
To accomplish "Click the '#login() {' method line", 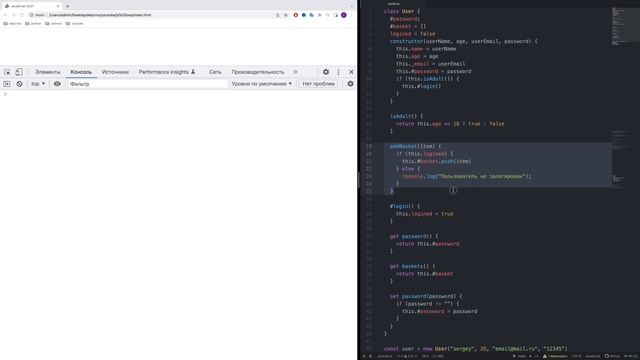I will 404,206.
